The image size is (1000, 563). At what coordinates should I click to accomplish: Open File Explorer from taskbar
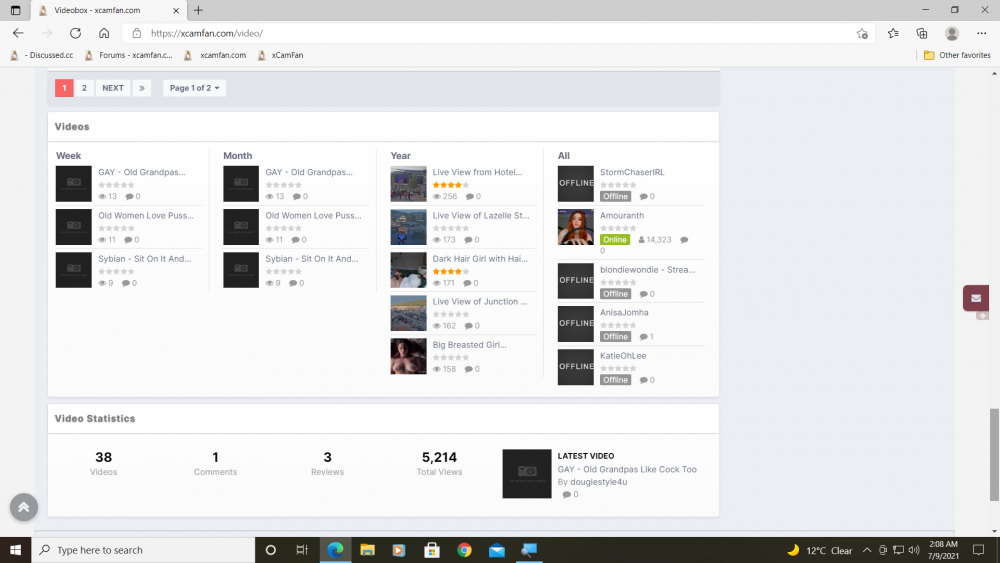tap(367, 550)
